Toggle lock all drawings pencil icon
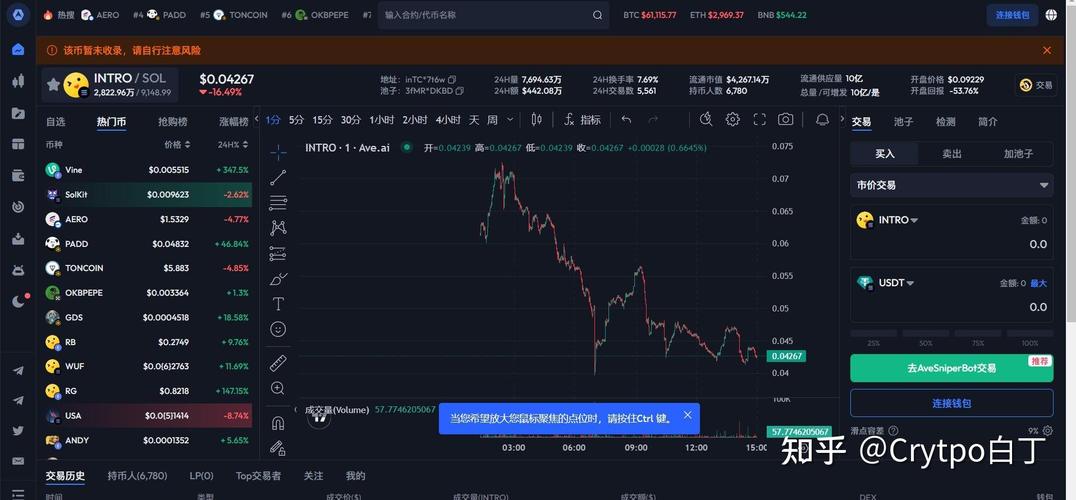Screen dimensions: 1076x500 (278, 448)
